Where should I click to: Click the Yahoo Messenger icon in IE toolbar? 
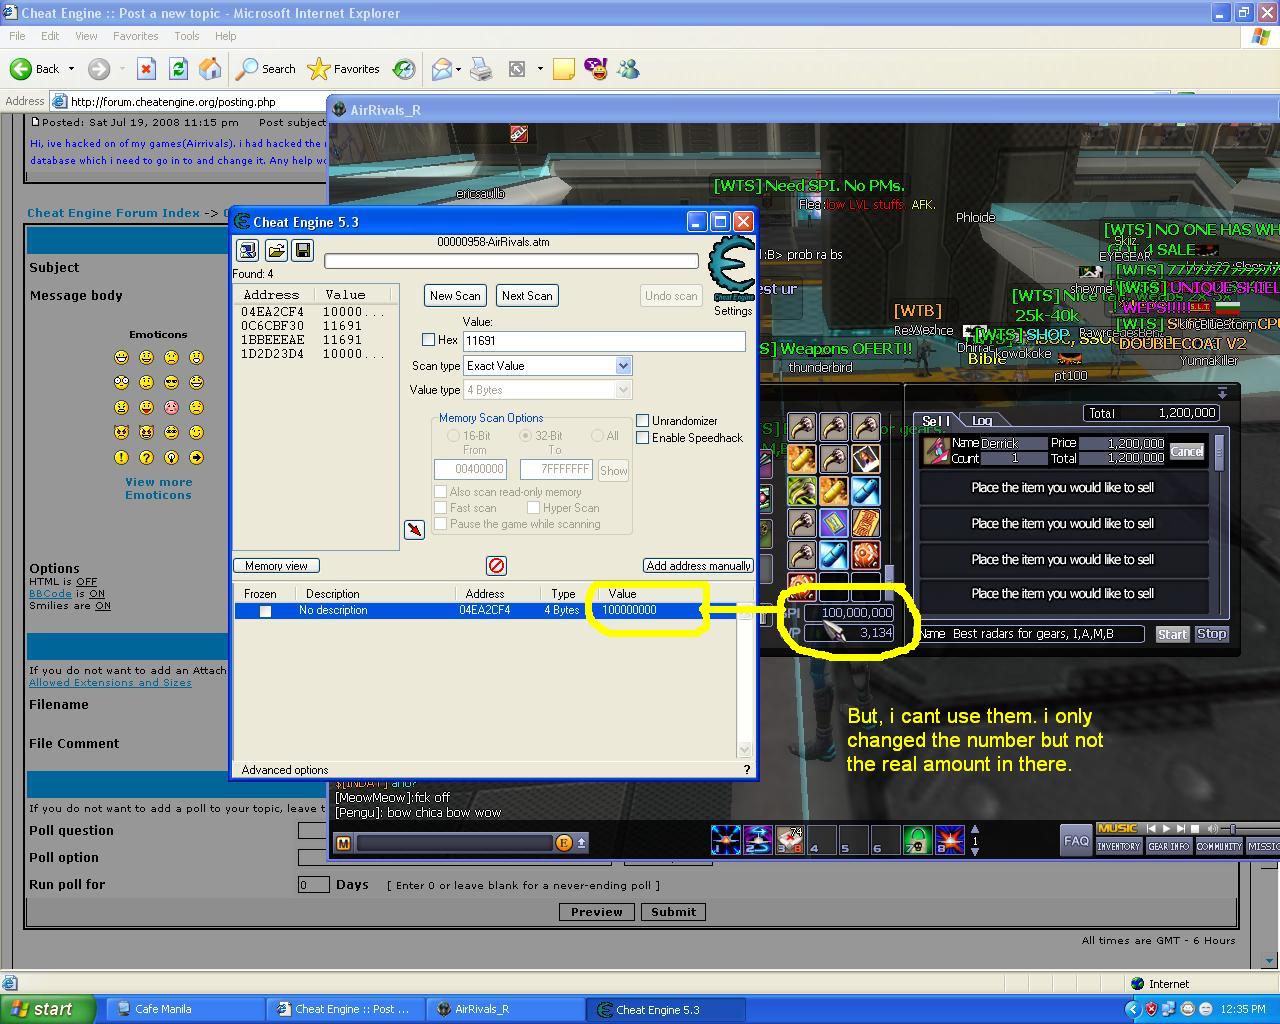(596, 69)
